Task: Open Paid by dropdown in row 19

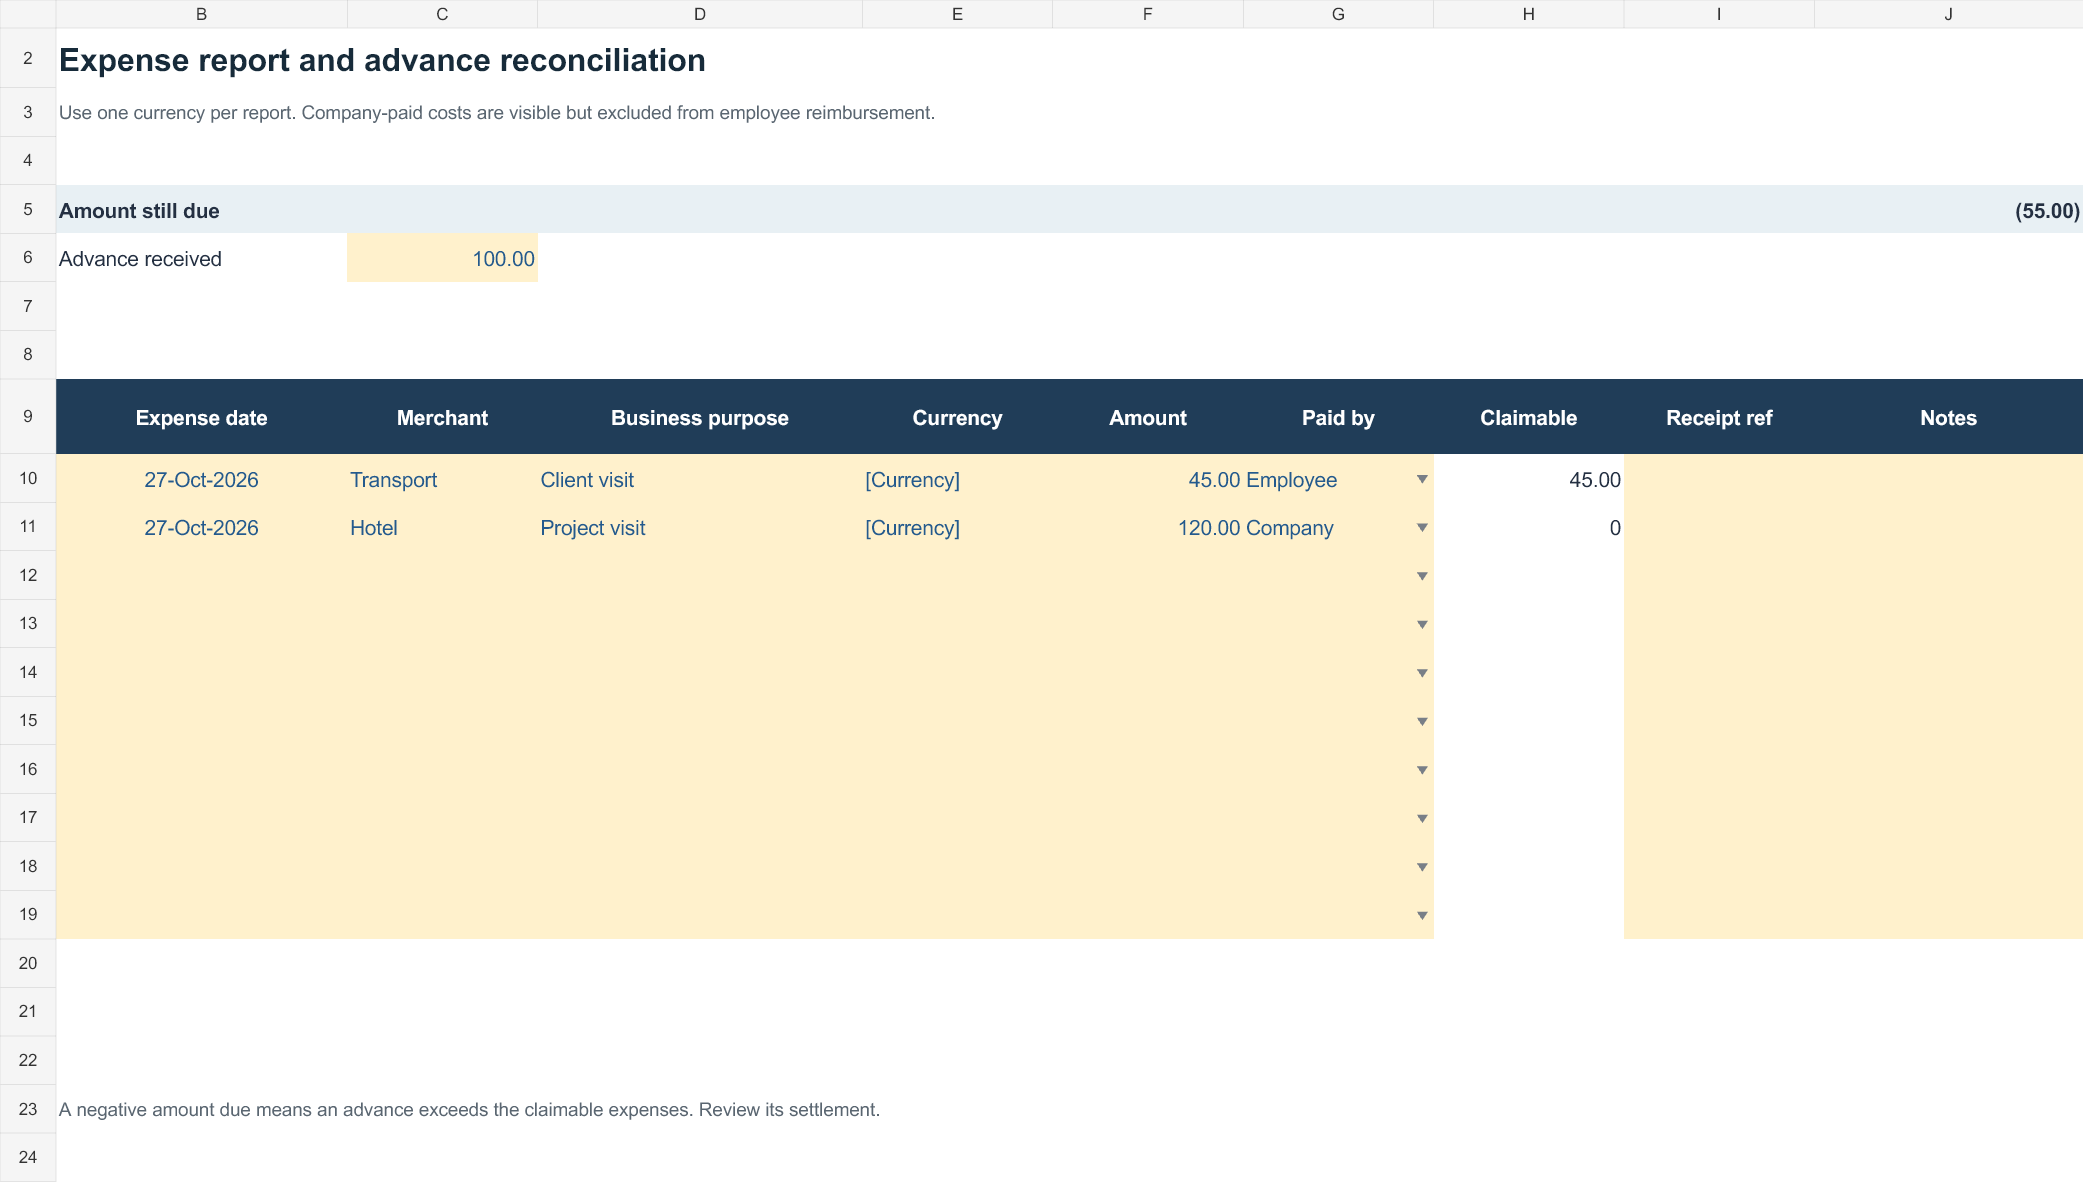Action: point(1422,915)
